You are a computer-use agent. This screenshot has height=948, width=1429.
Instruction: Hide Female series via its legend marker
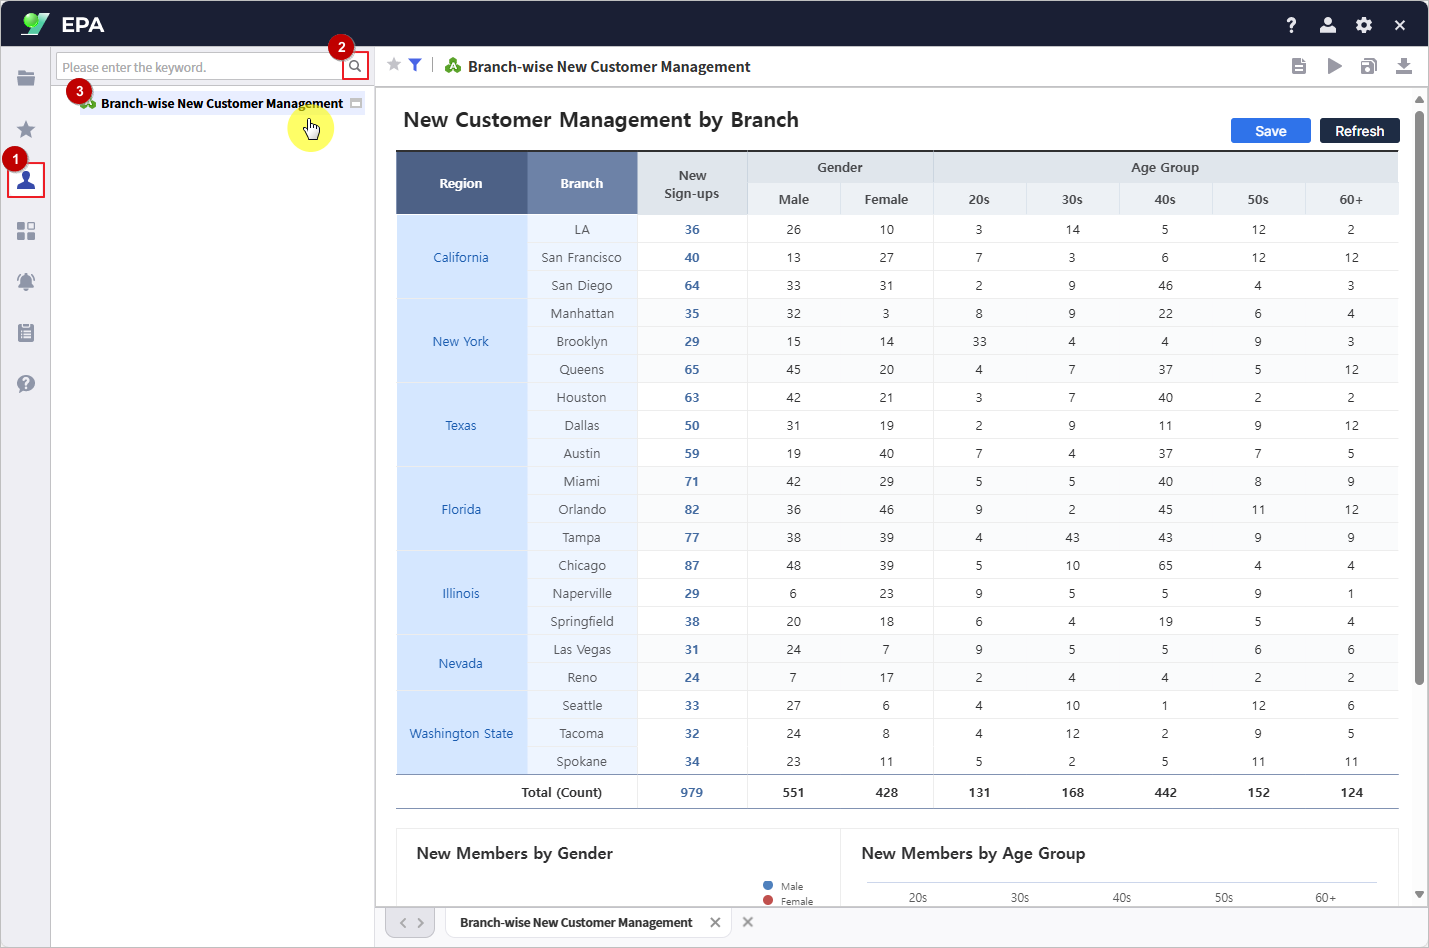click(x=766, y=900)
